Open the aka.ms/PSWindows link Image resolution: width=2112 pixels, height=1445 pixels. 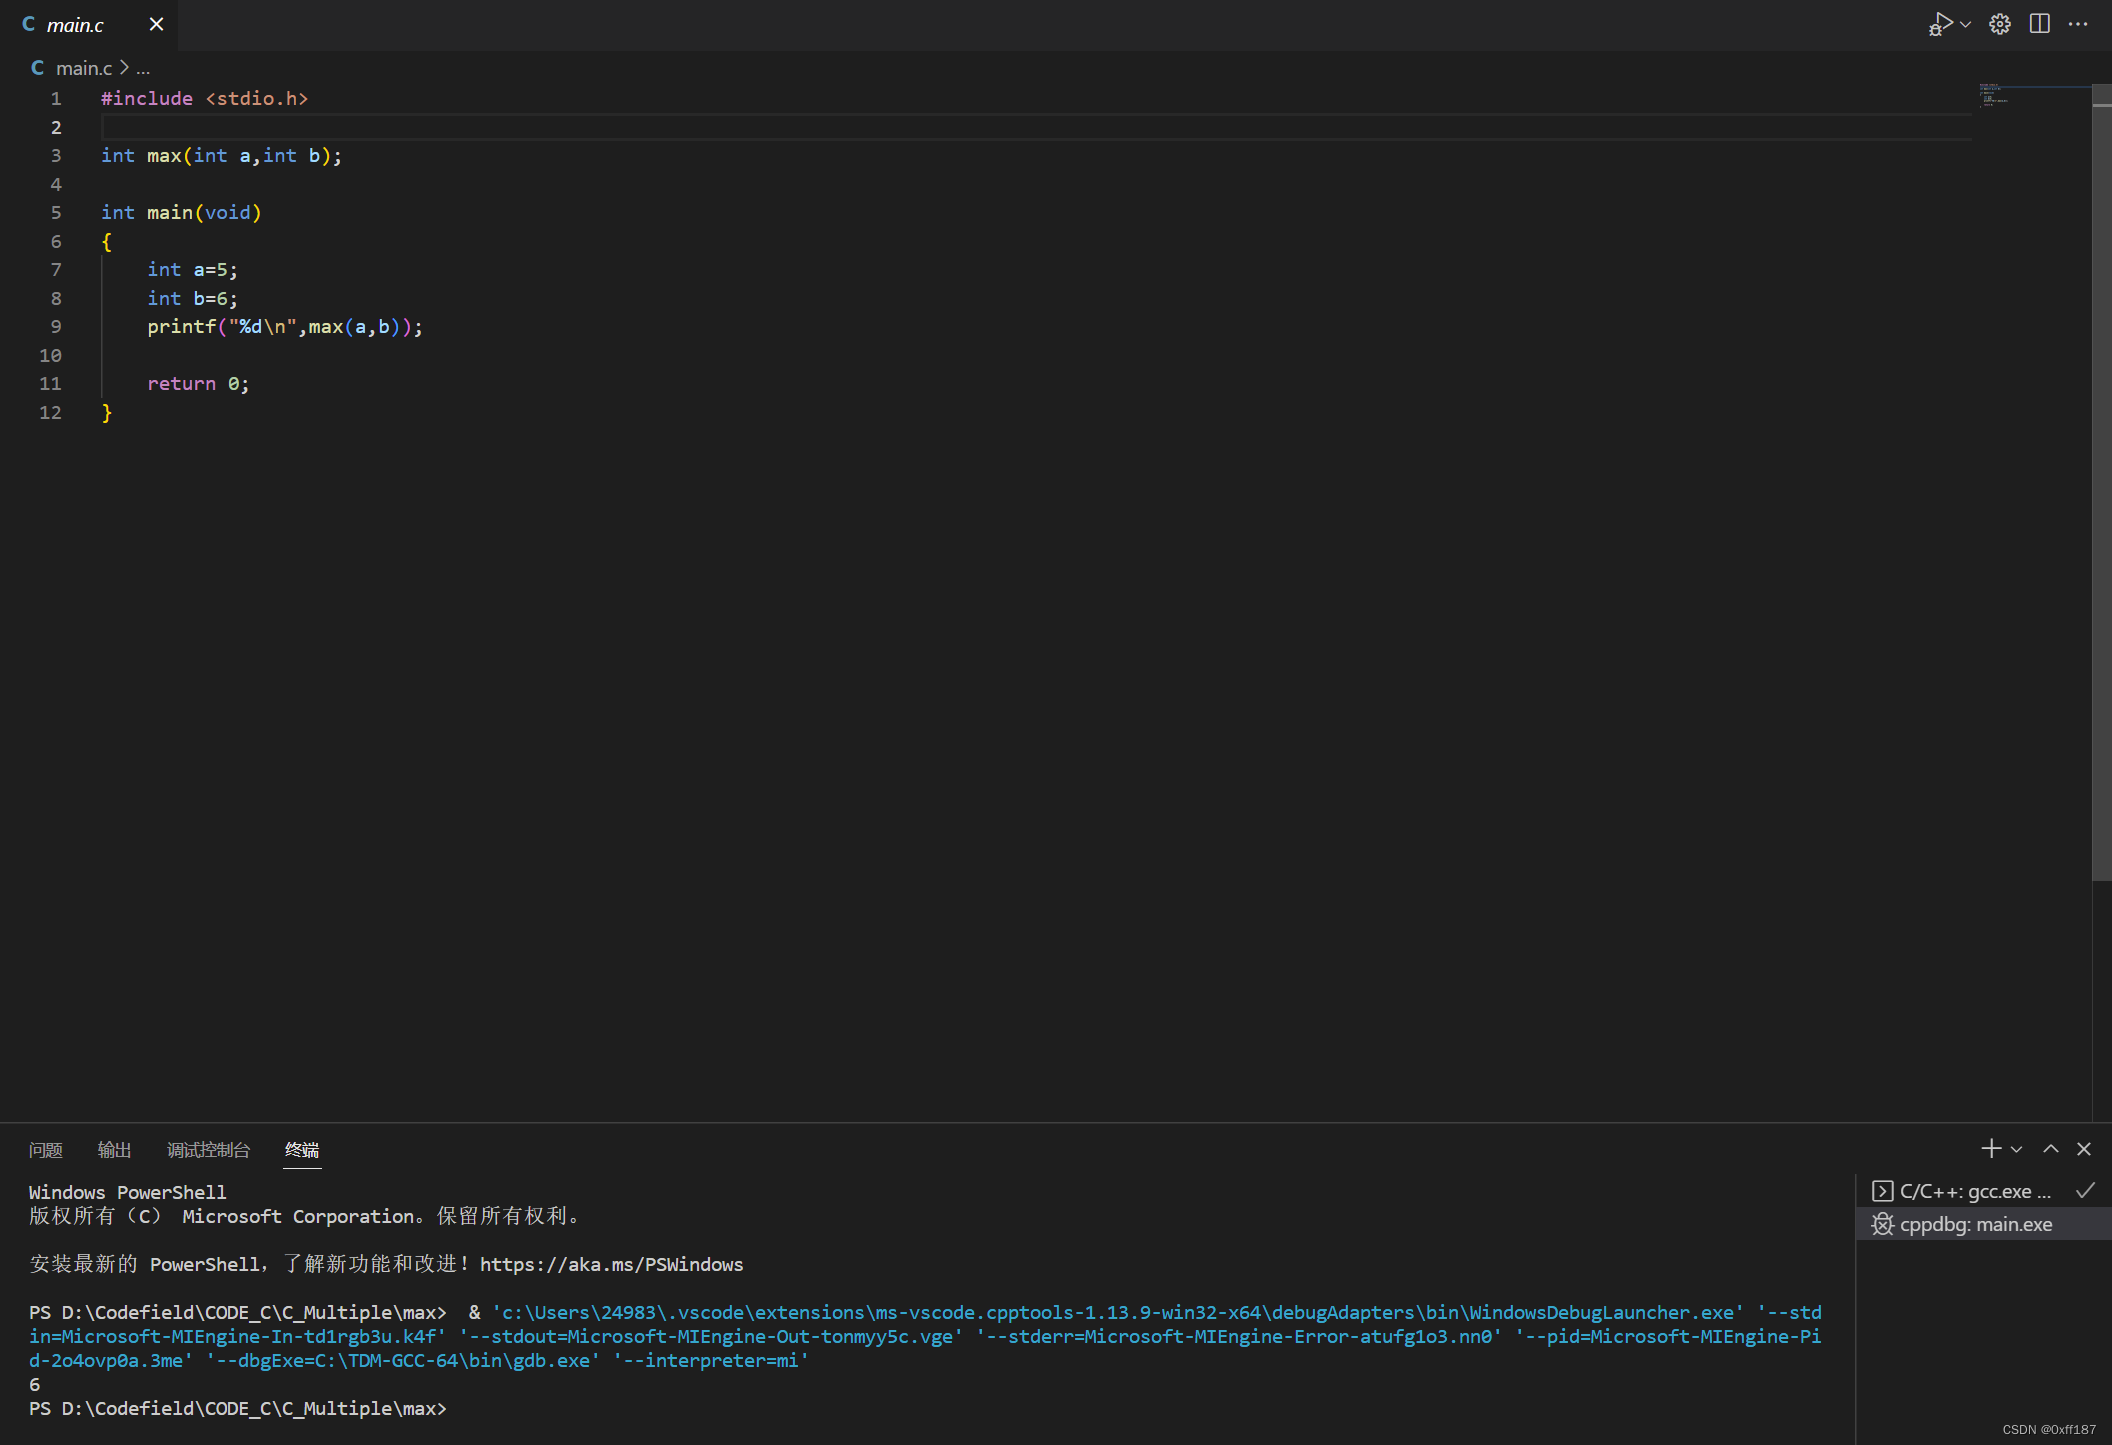[611, 1264]
